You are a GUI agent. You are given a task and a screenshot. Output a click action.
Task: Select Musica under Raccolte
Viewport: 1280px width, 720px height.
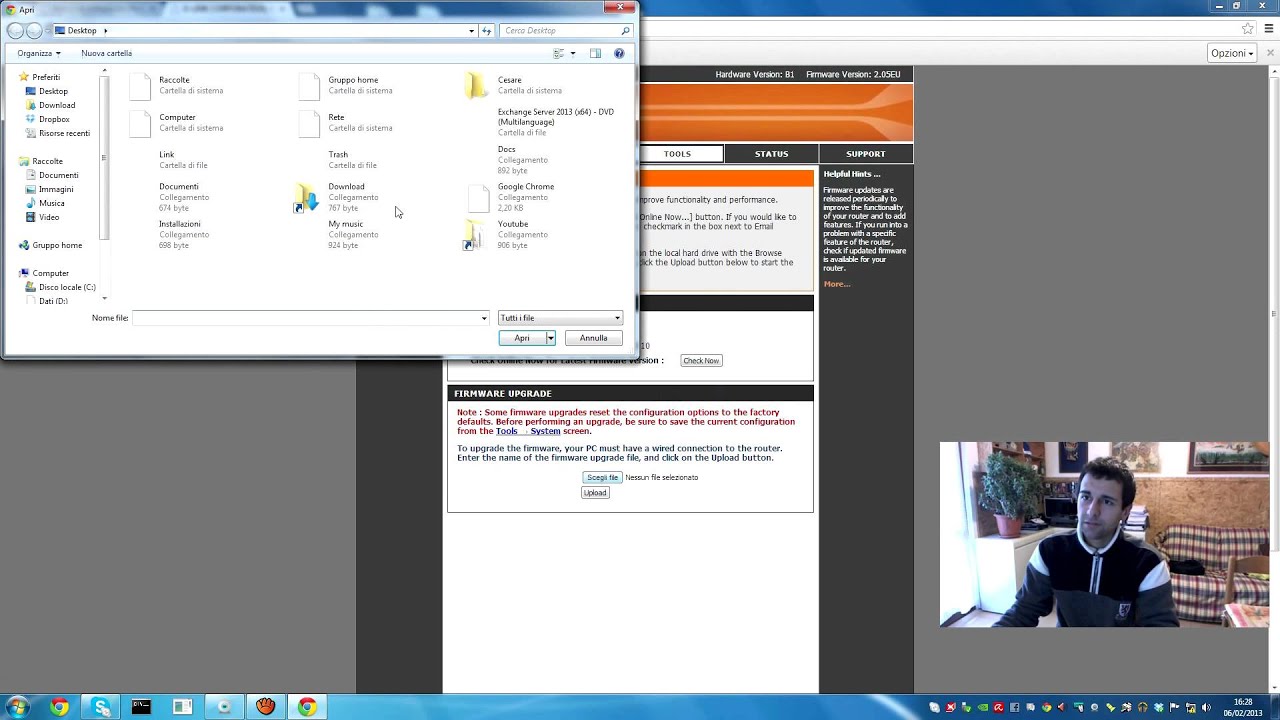52,203
